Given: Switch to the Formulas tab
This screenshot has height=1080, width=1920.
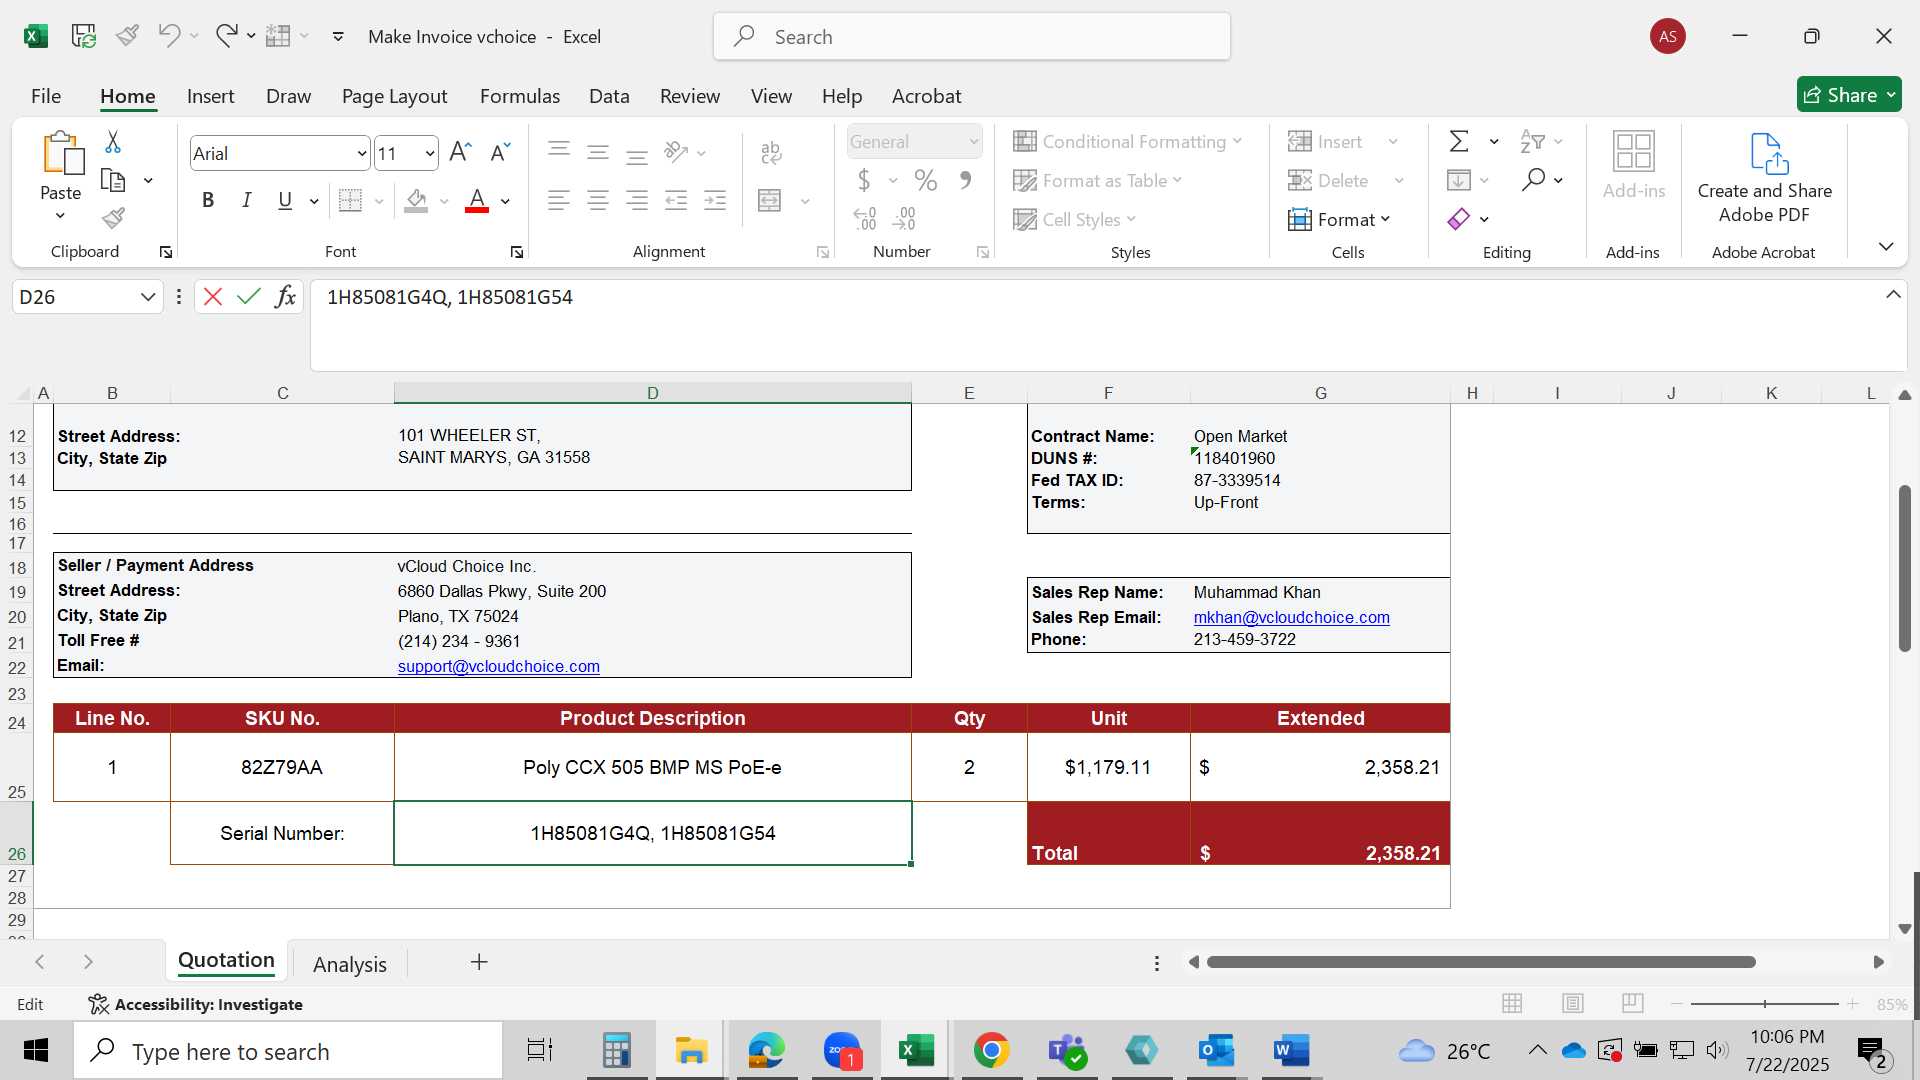Looking at the screenshot, I should 519,96.
